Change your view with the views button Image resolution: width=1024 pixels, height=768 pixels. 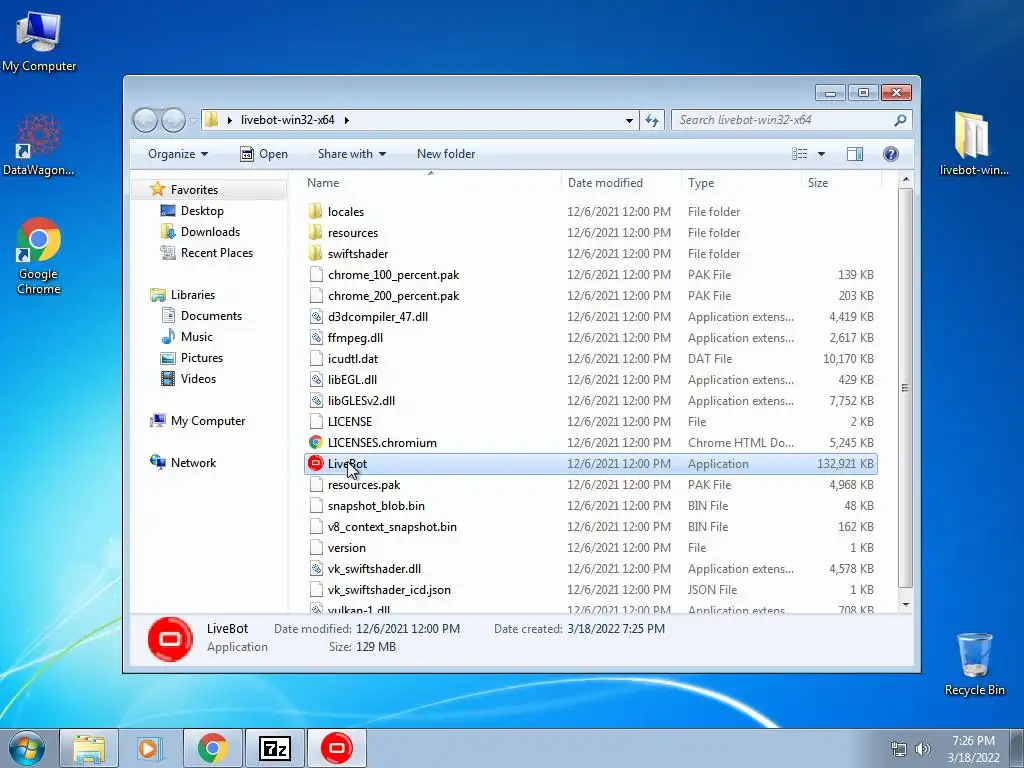tap(800, 153)
